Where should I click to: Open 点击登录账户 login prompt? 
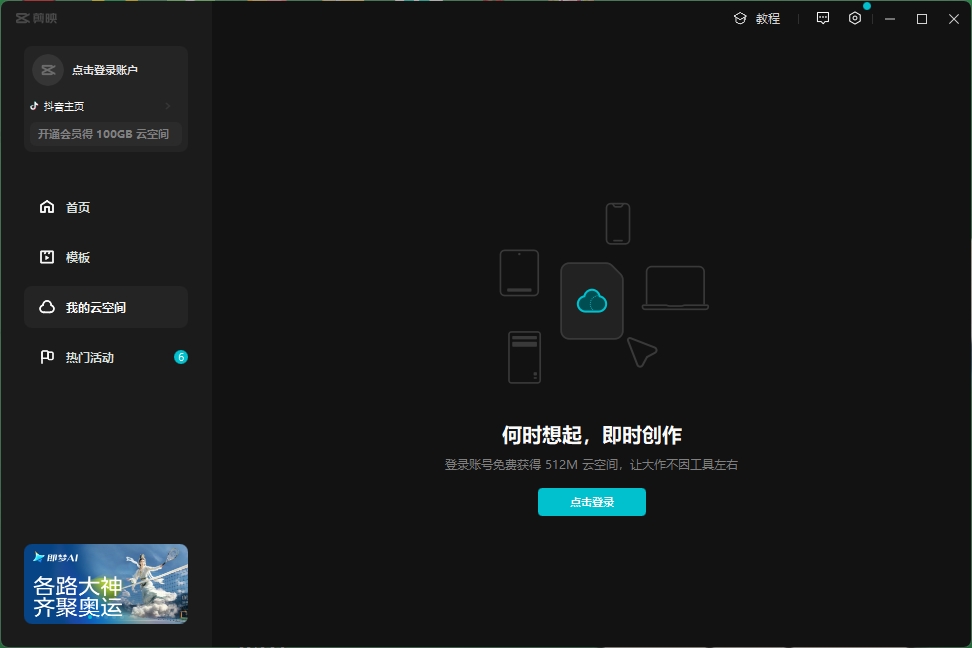point(105,70)
